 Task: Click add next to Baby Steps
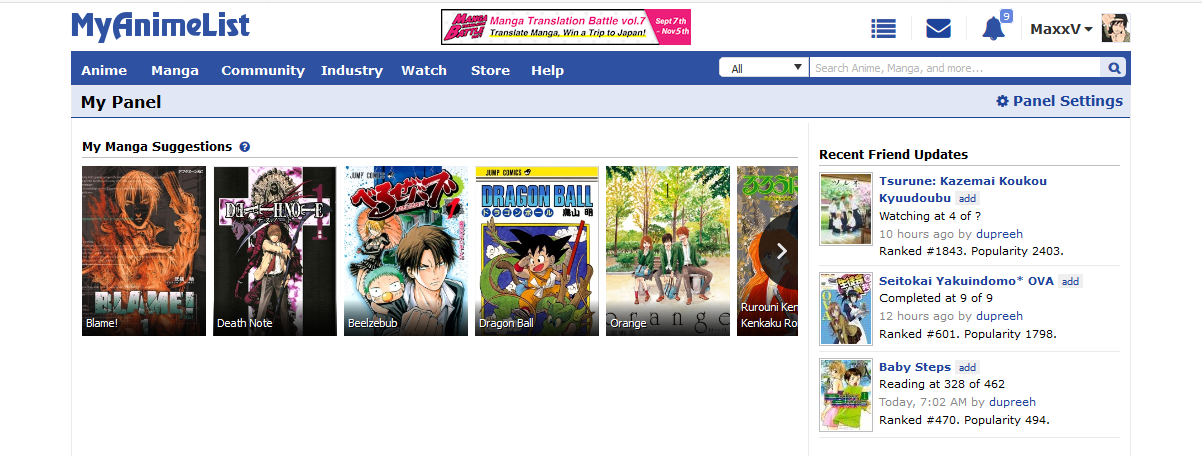[x=967, y=368]
